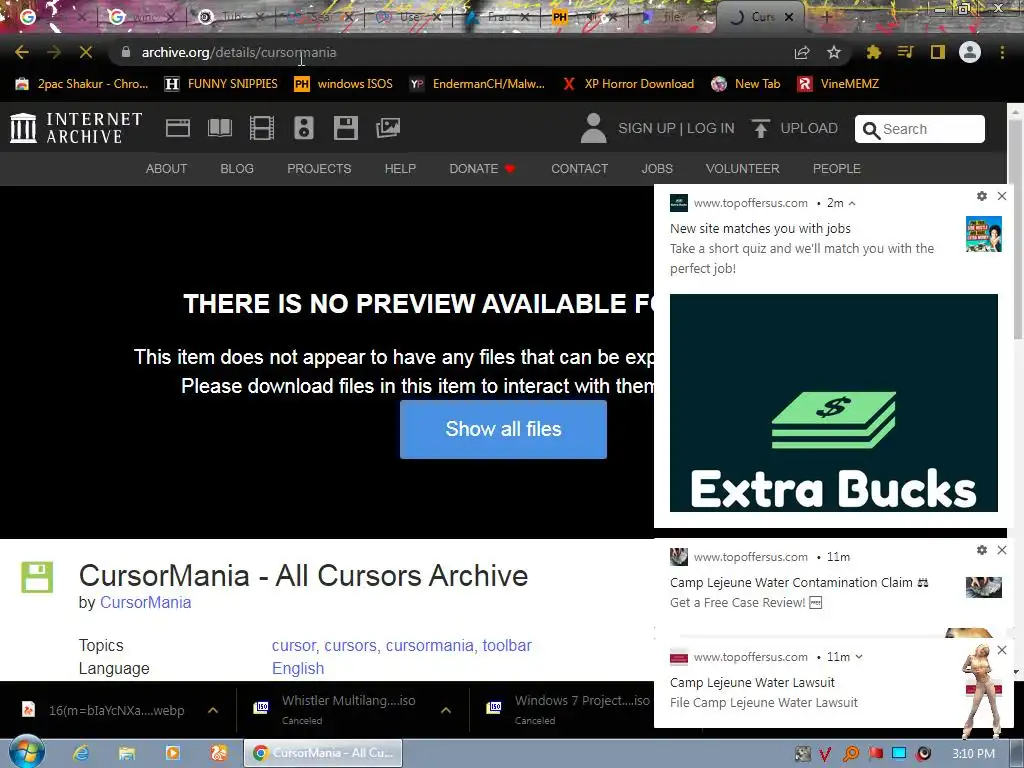
Task: Launch Internet Explorer from taskbar
Action: tap(81, 753)
